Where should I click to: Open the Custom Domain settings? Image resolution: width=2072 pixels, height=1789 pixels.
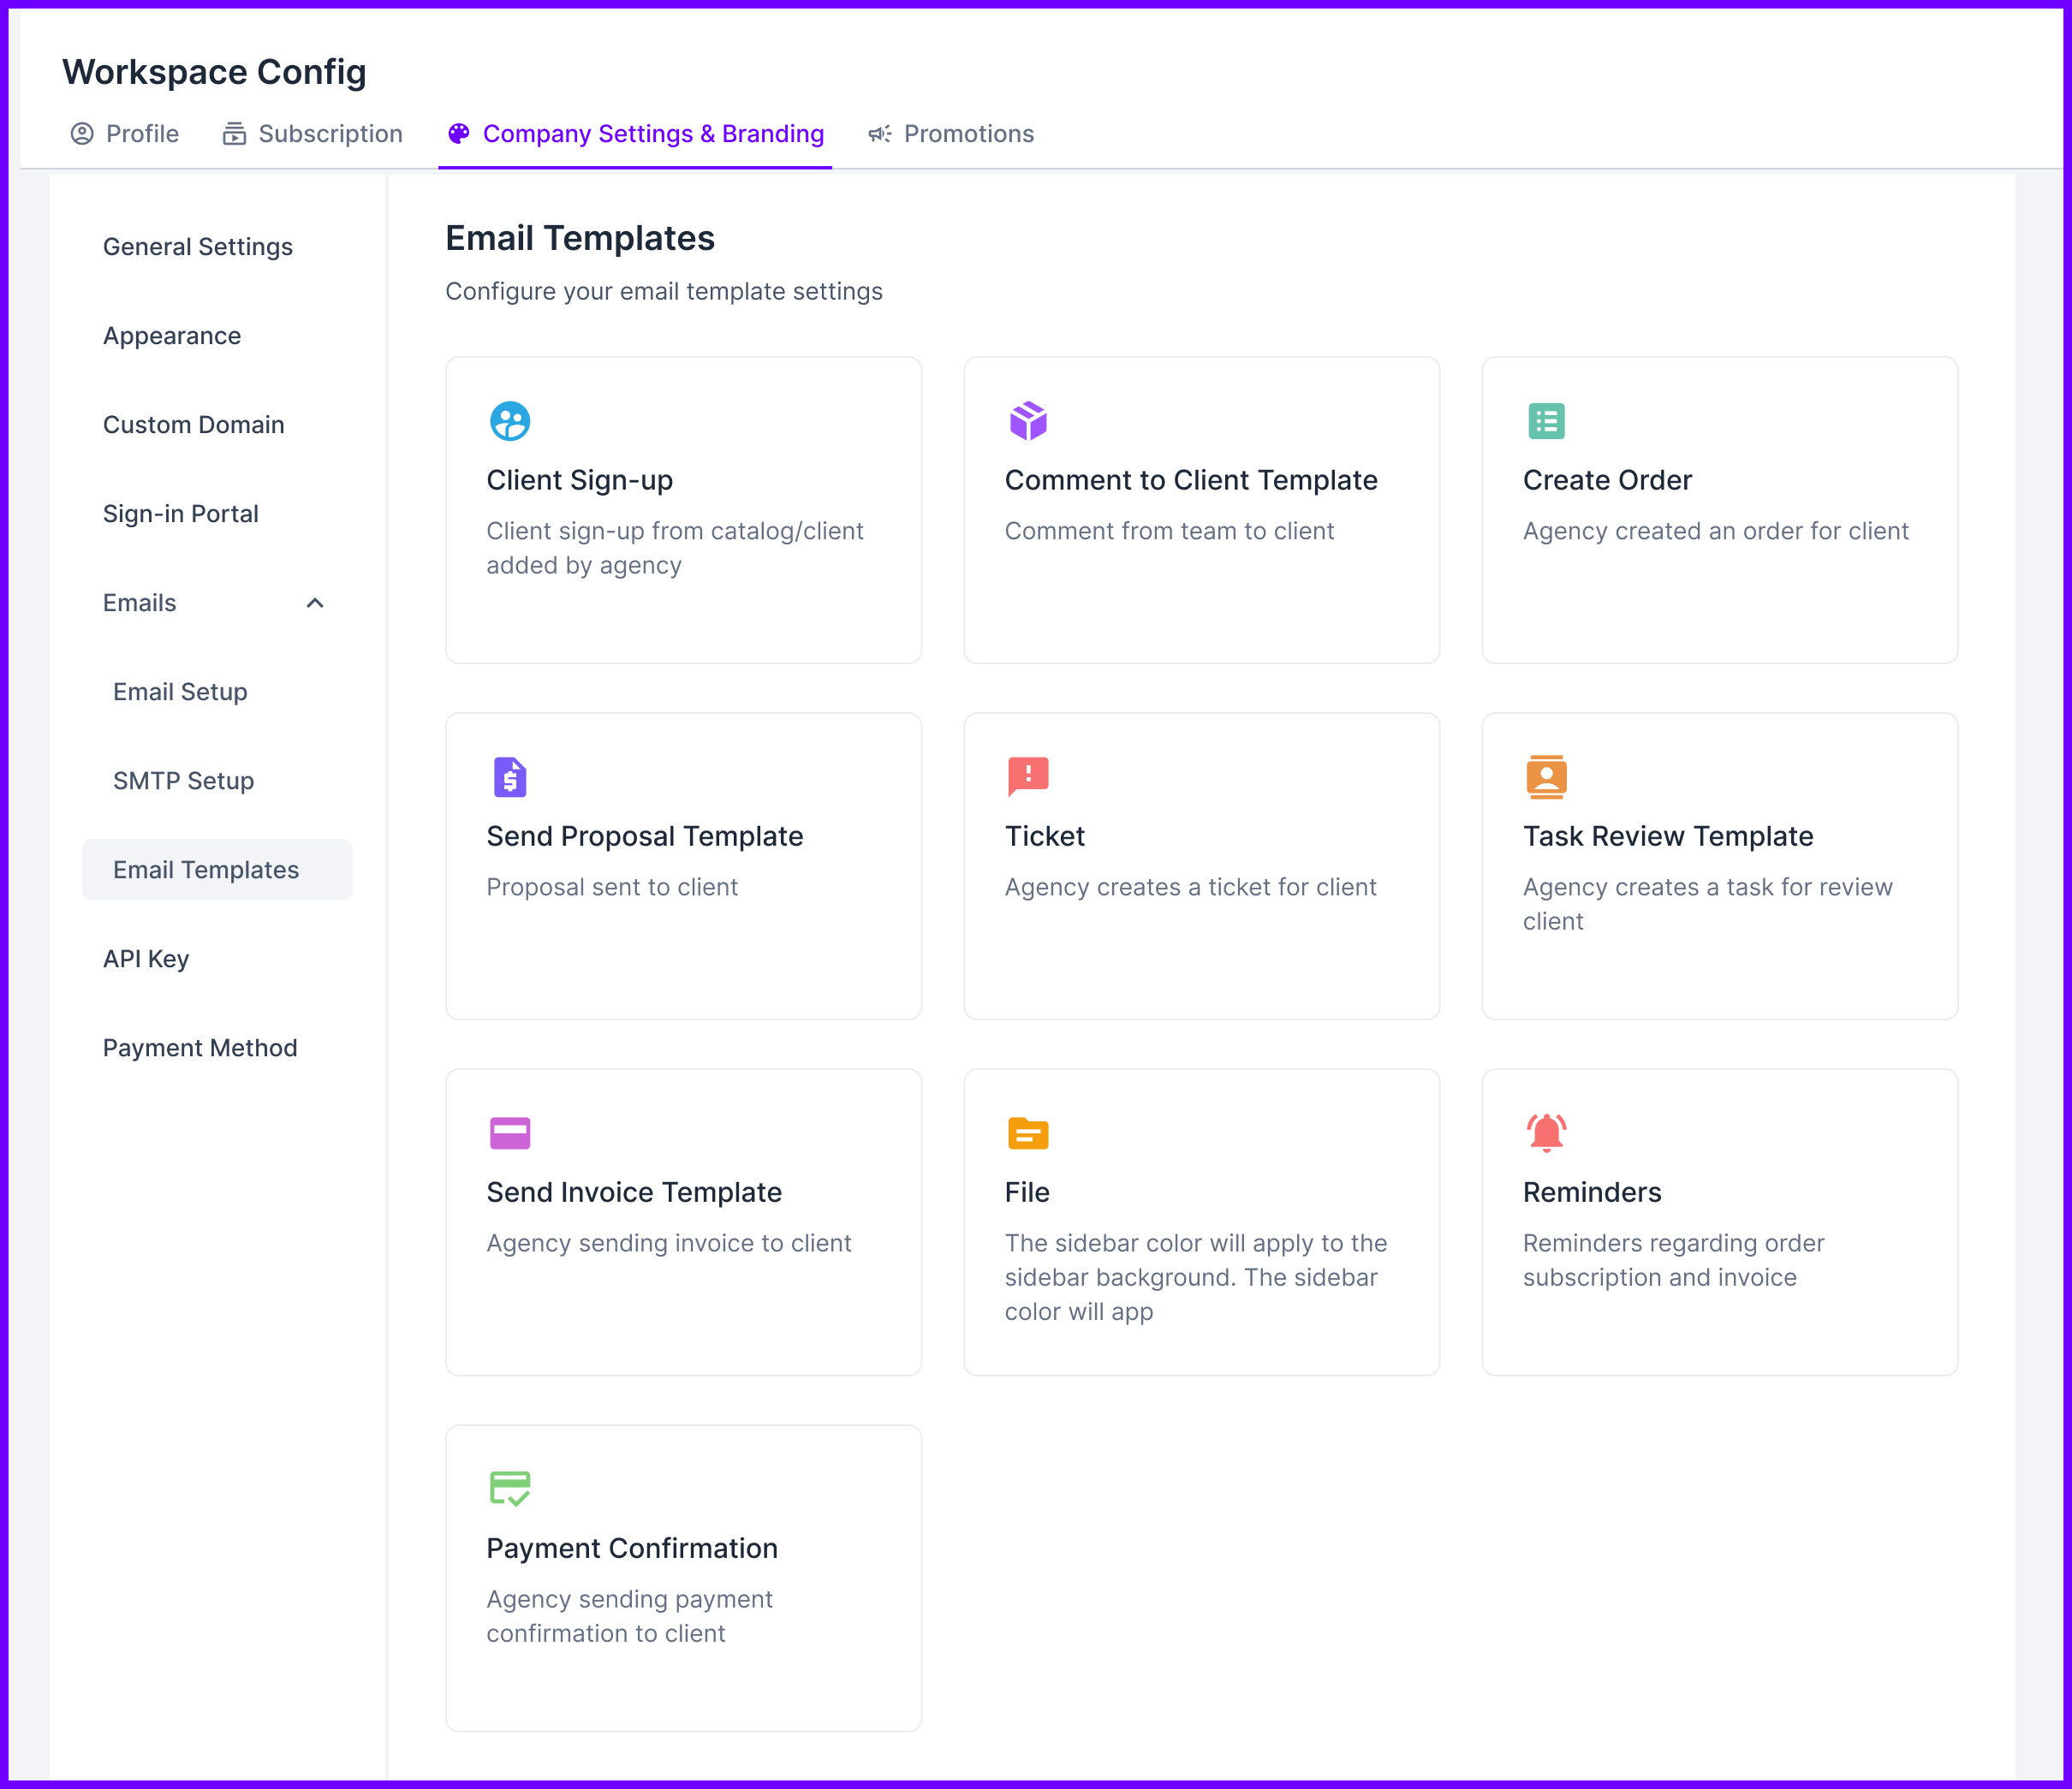[x=193, y=424]
